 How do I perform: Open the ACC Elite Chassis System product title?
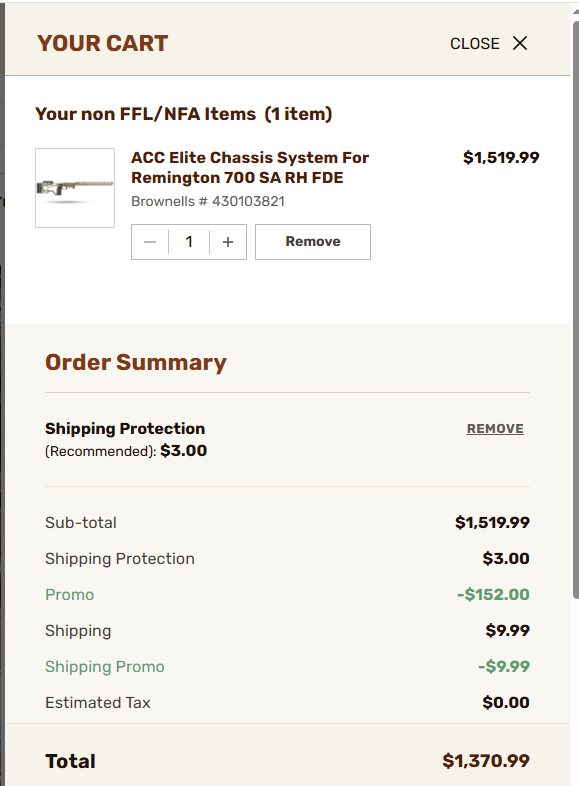250,167
